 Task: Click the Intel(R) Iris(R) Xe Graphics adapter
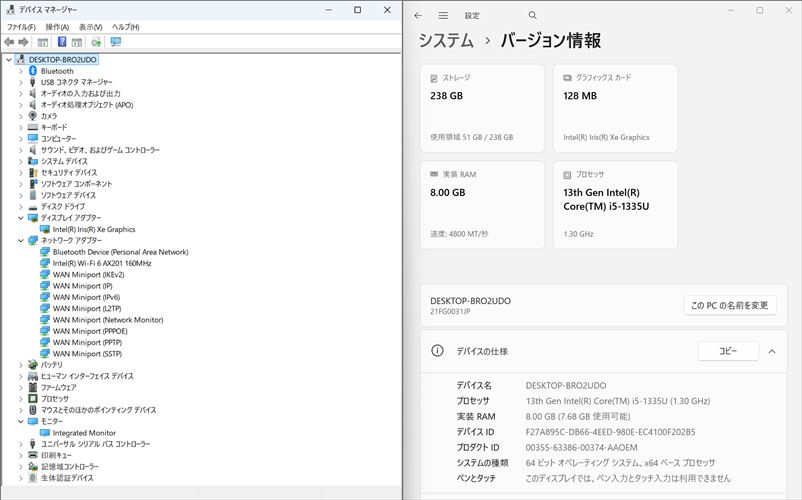click(x=93, y=229)
